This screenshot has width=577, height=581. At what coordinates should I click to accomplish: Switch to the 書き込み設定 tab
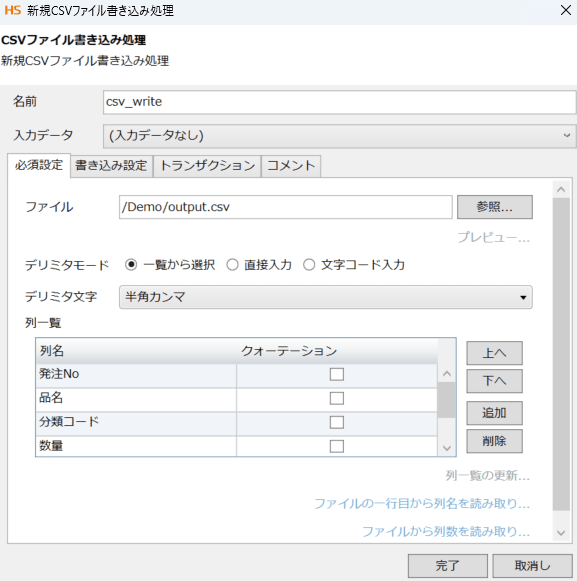[111, 166]
